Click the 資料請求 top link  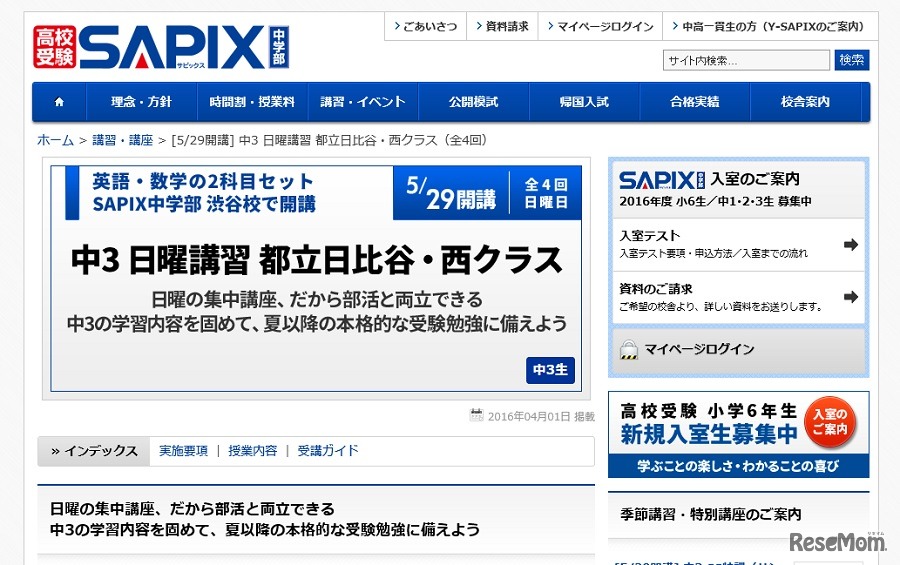click(502, 26)
